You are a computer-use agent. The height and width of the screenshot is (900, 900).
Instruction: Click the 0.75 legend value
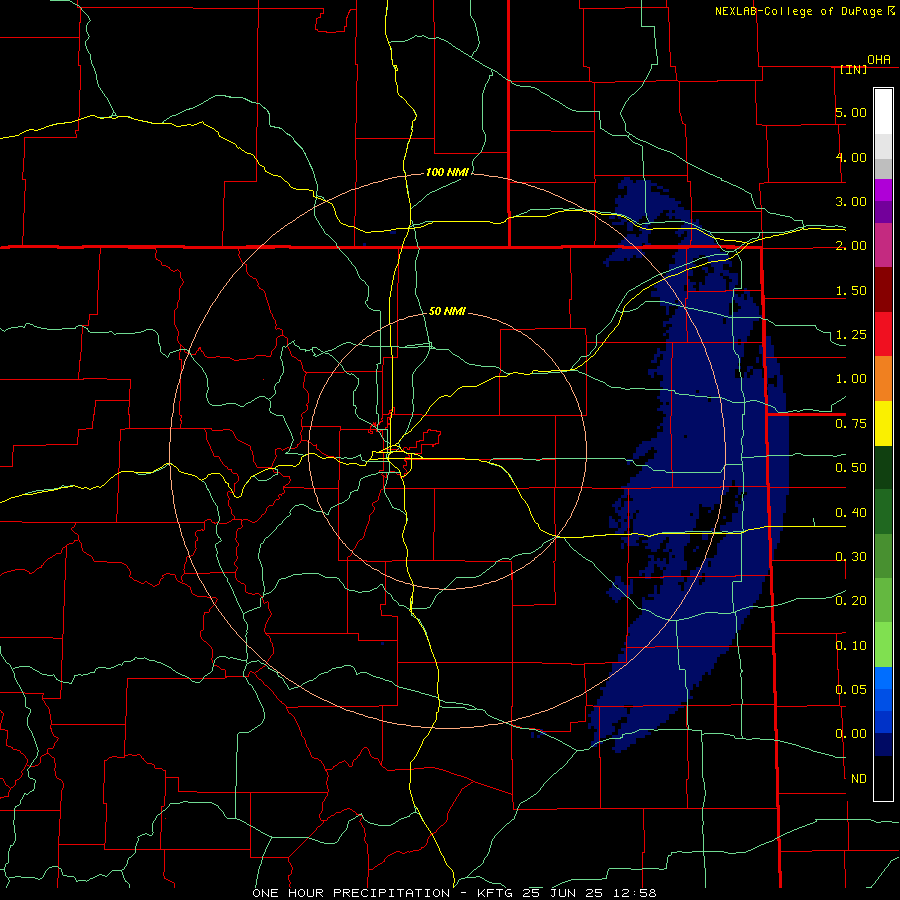coord(851,424)
